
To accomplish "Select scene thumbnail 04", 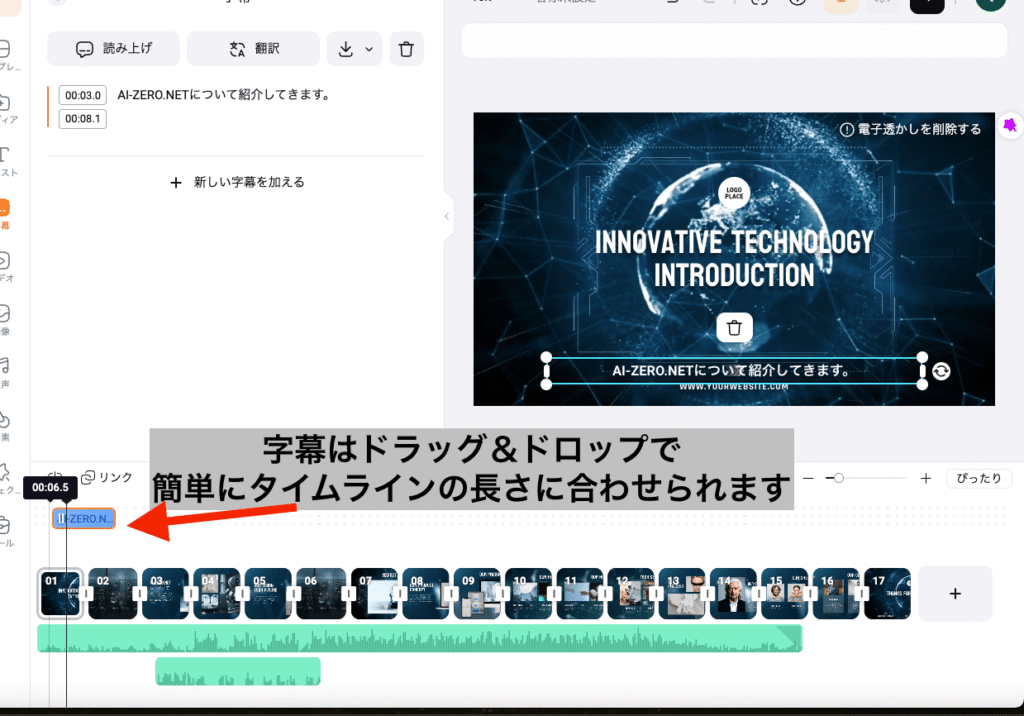I will tap(216, 593).
